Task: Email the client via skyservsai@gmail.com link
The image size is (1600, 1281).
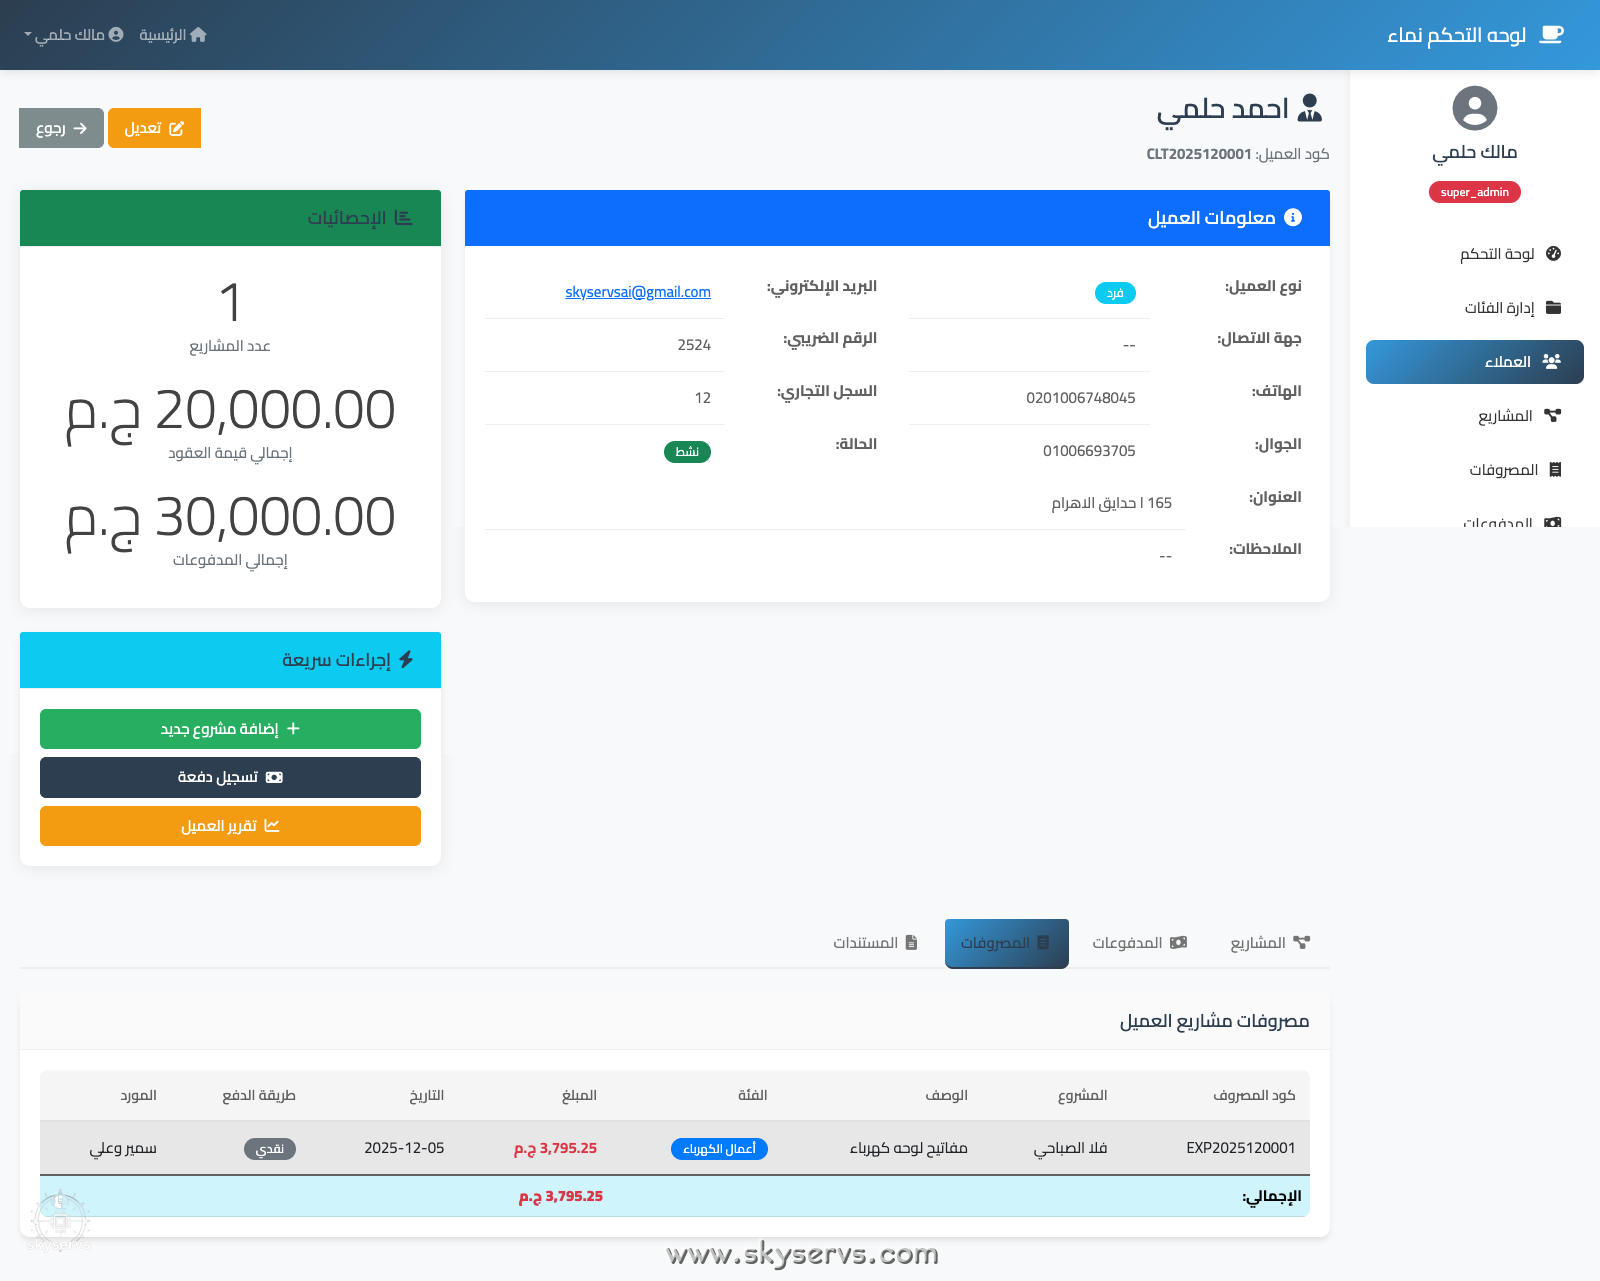Action: tap(638, 292)
